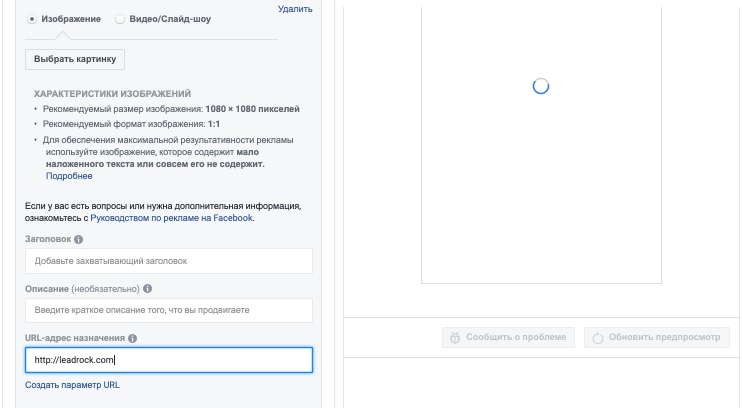742x408 pixels.
Task: Click the bug icon on report button
Action: (455, 337)
